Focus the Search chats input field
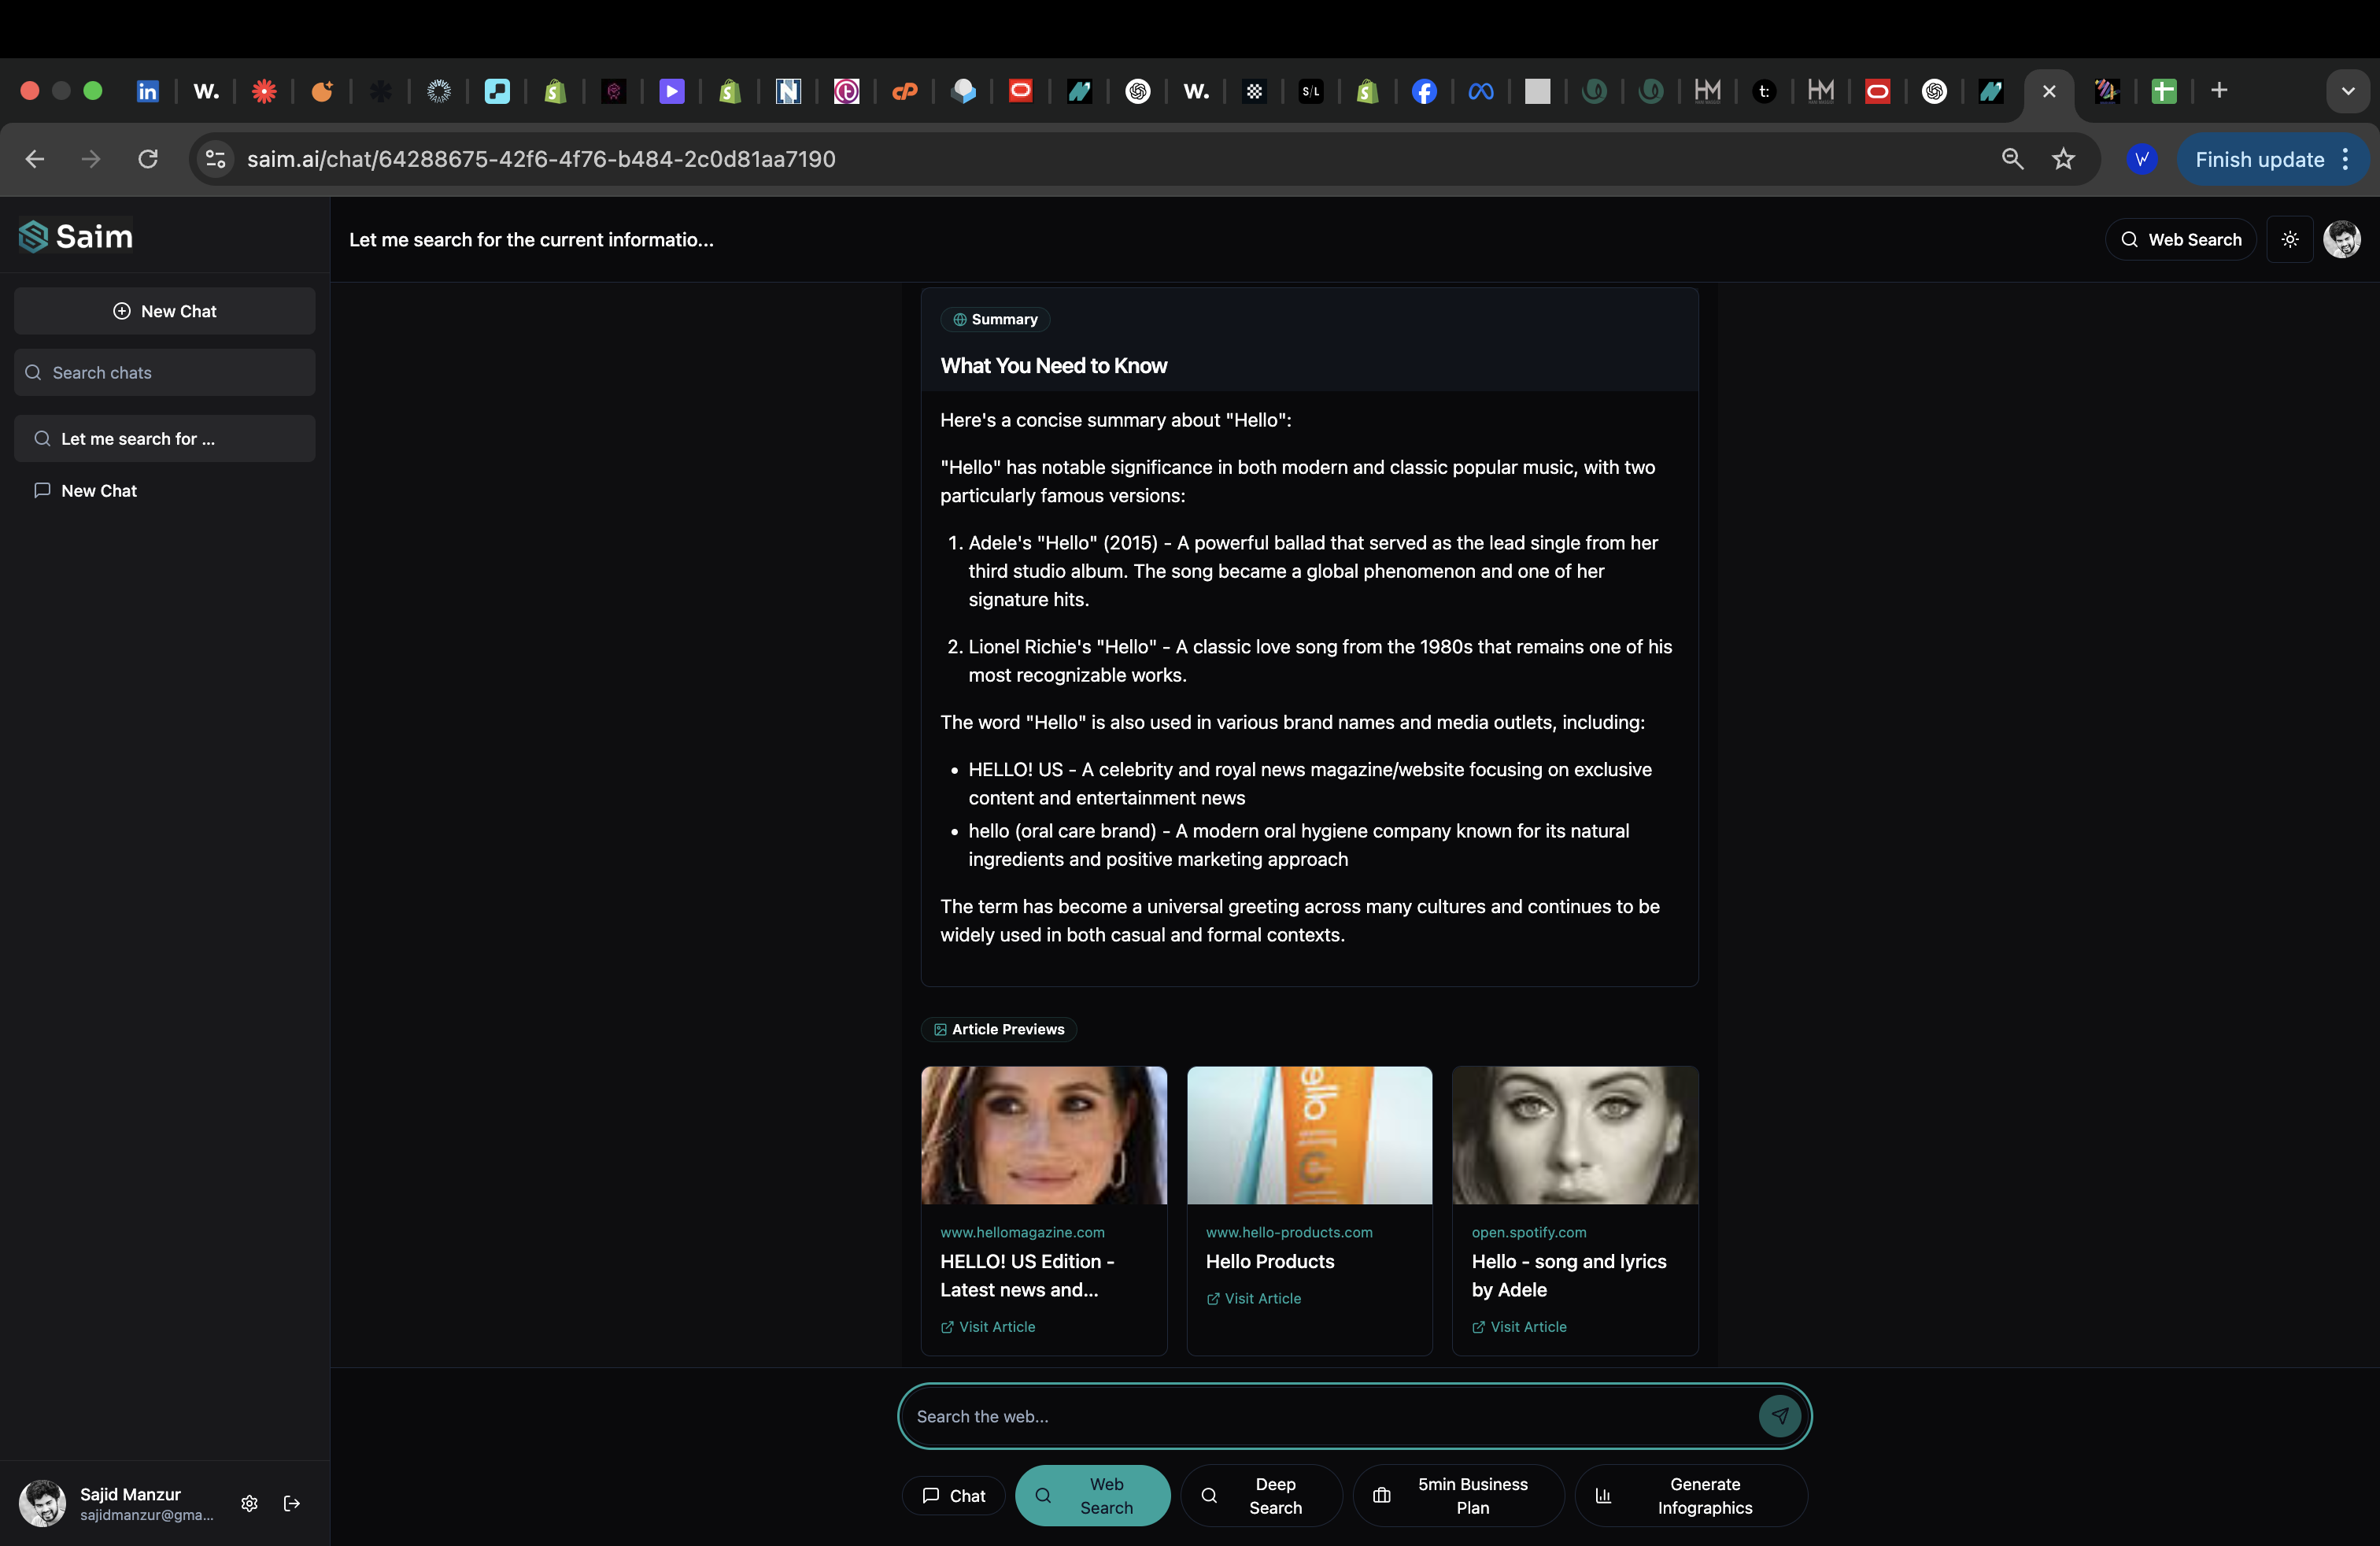The height and width of the screenshot is (1546, 2380). [x=165, y=373]
